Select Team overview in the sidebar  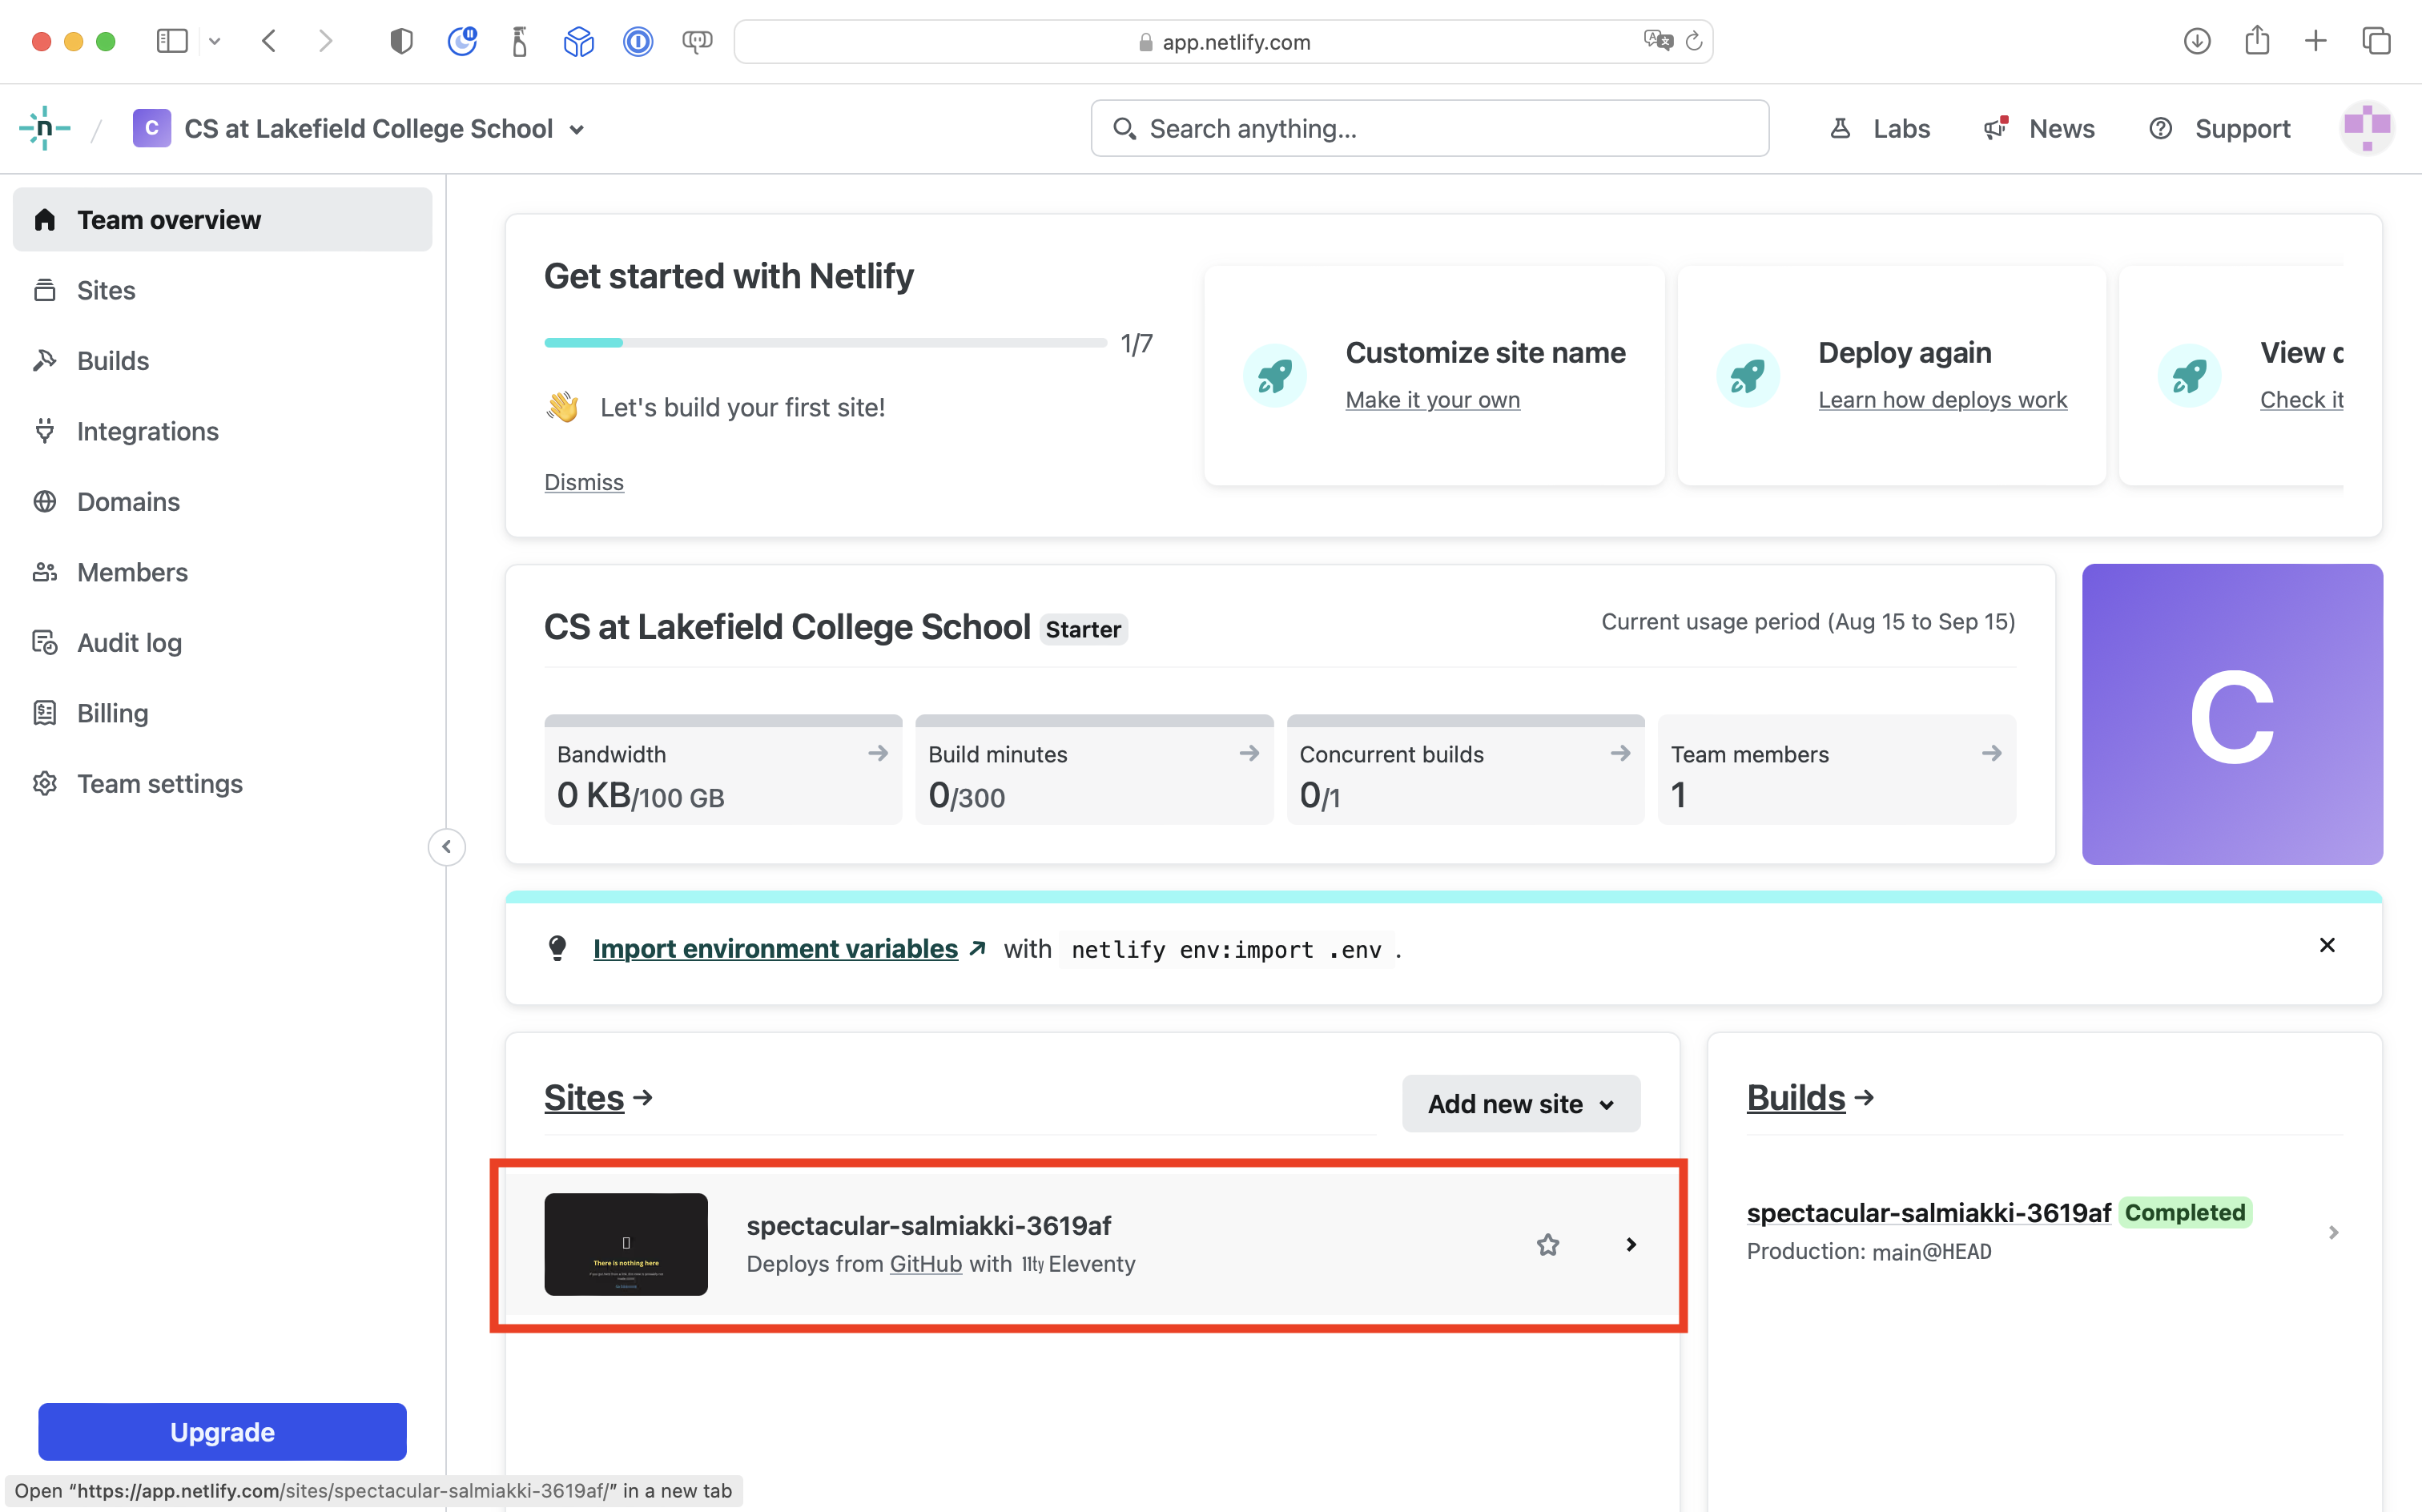222,219
